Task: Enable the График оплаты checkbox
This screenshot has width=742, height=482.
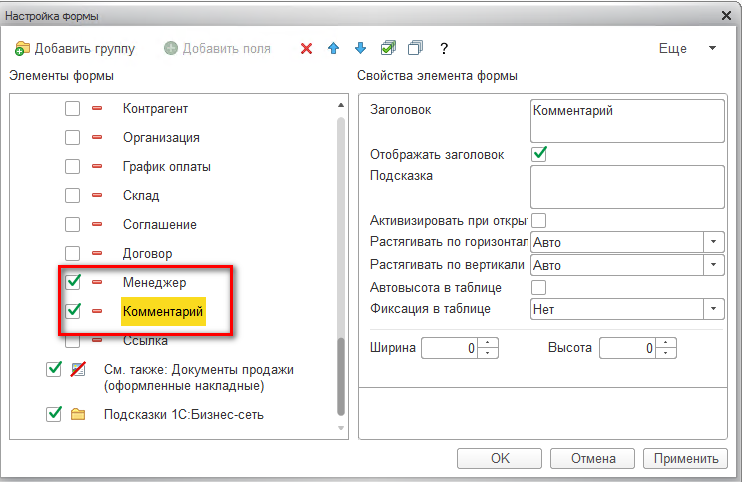Action: click(x=72, y=167)
